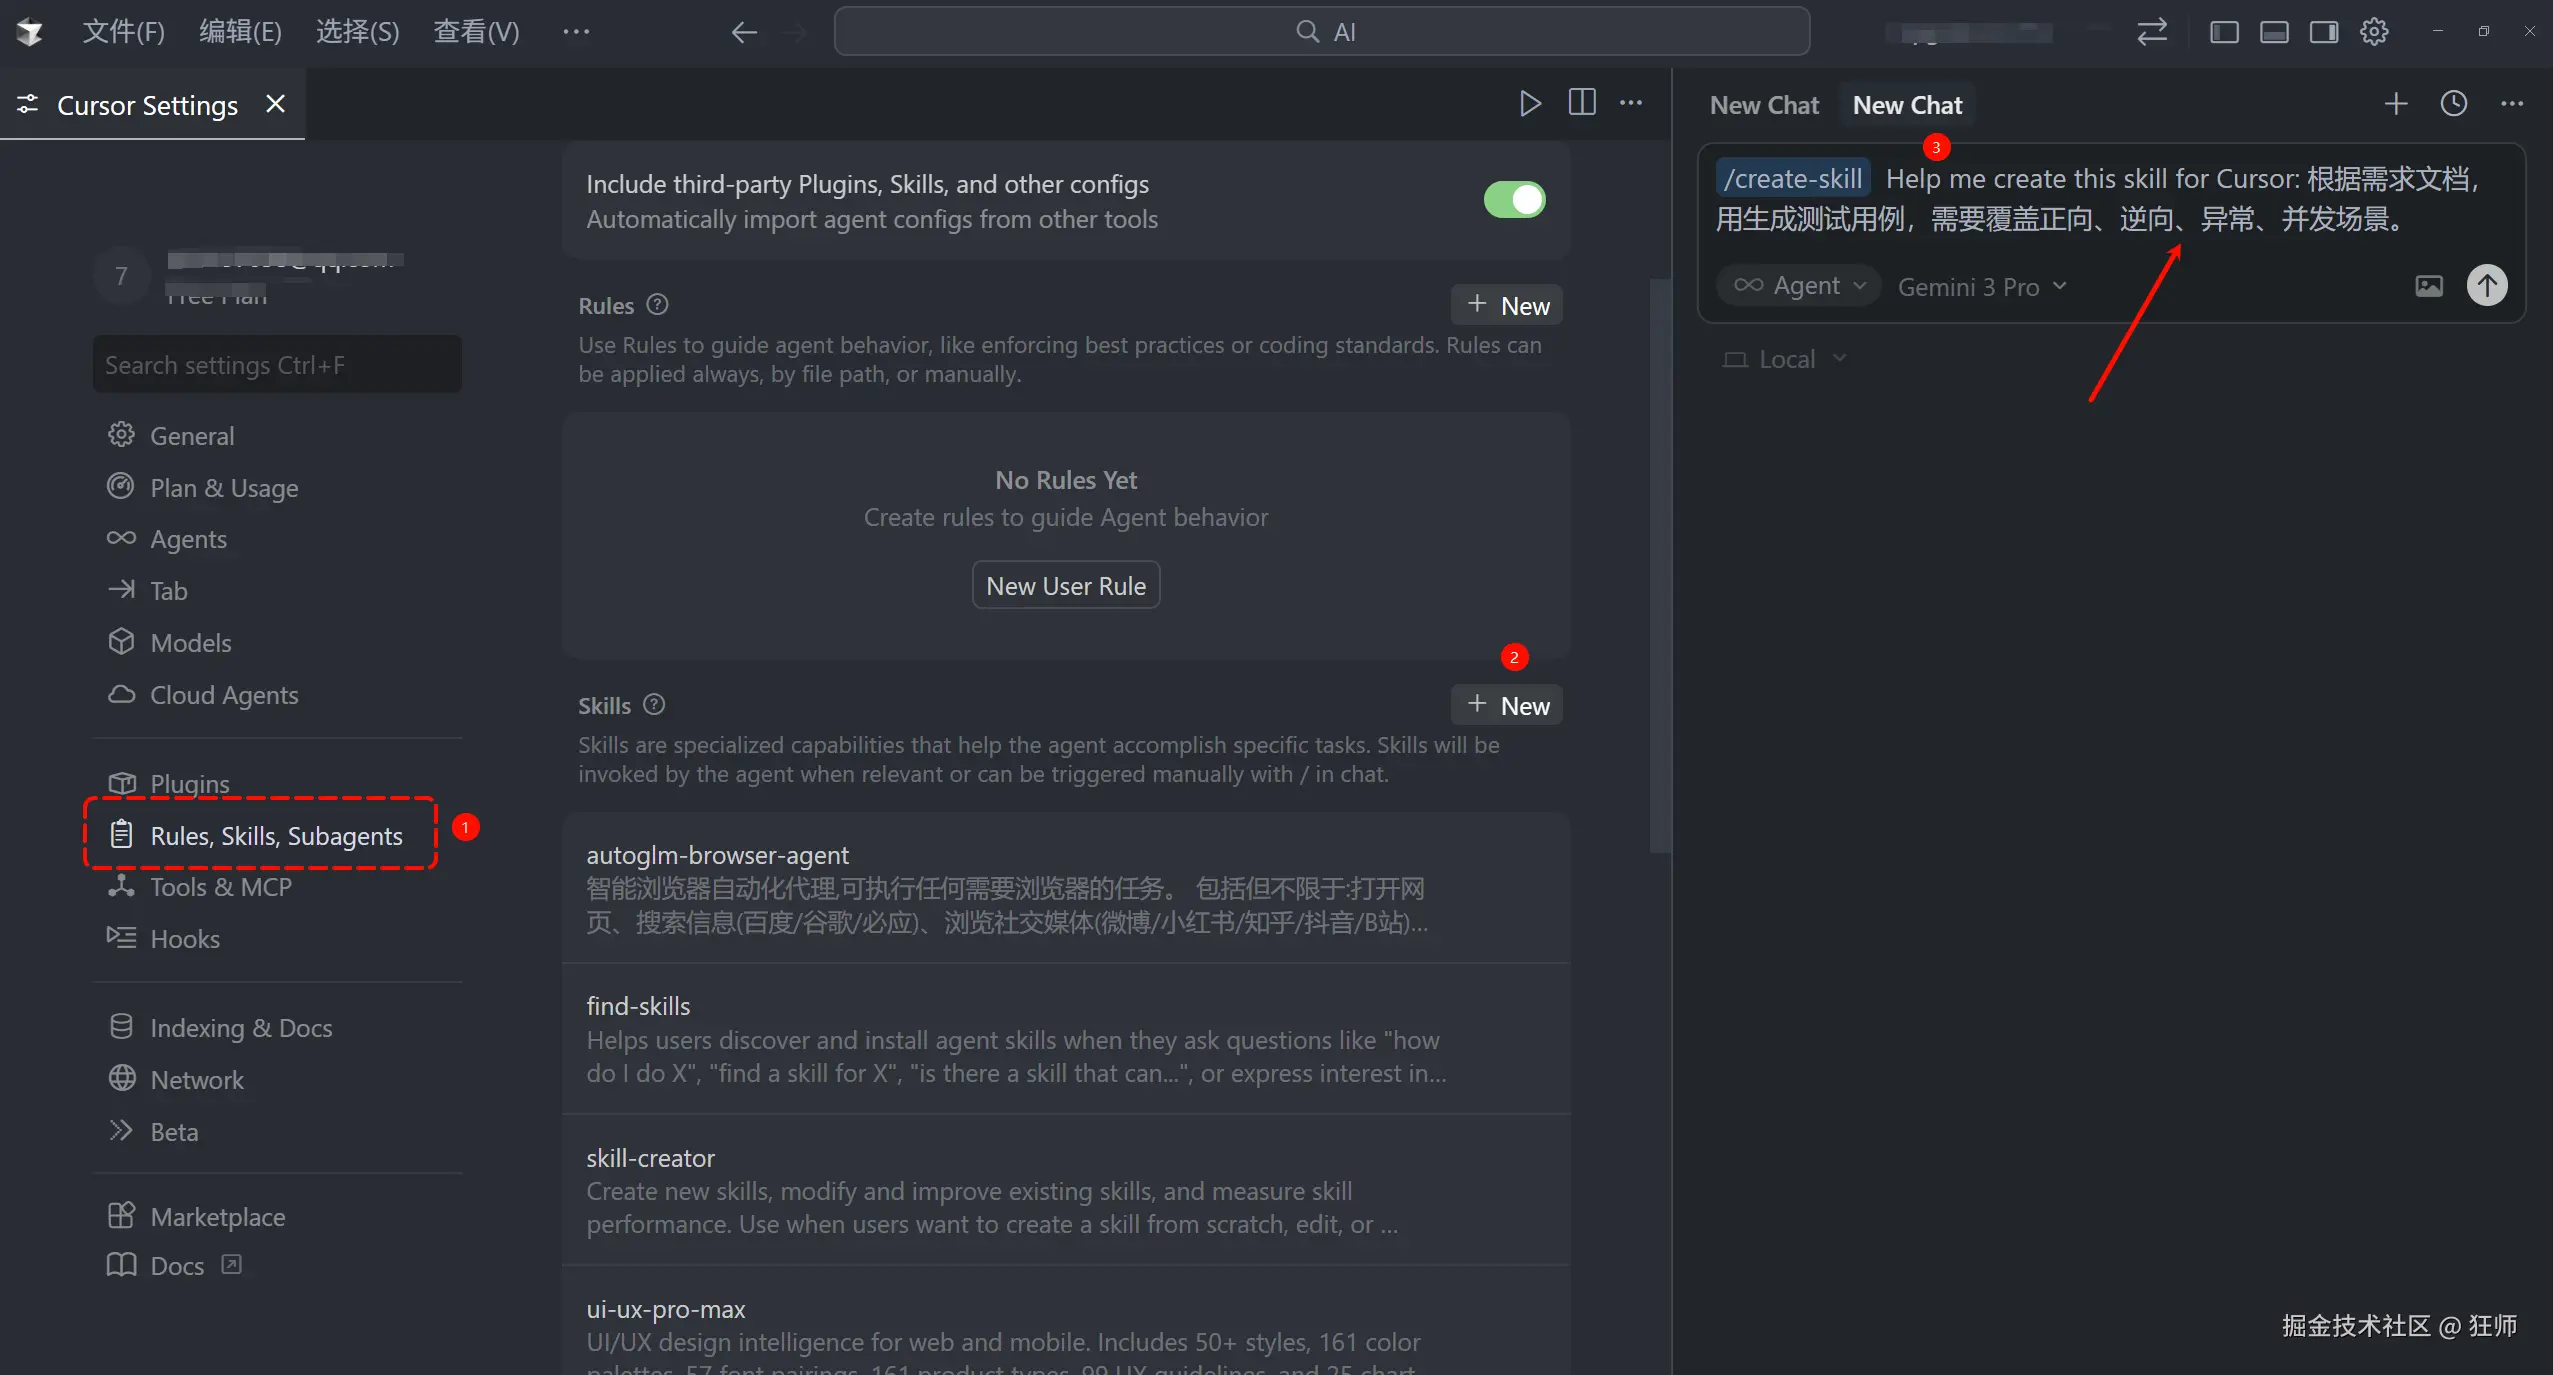The width and height of the screenshot is (2553, 1375).
Task: Disable third-party Plugins and Skills toggle
Action: click(x=1514, y=200)
